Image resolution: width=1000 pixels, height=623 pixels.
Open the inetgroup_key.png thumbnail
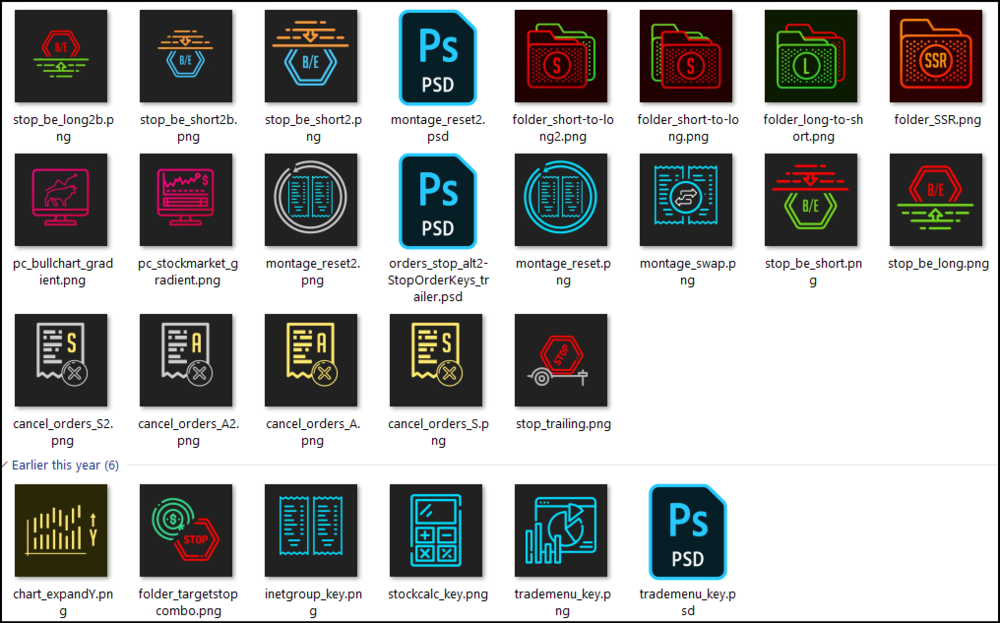(x=312, y=531)
